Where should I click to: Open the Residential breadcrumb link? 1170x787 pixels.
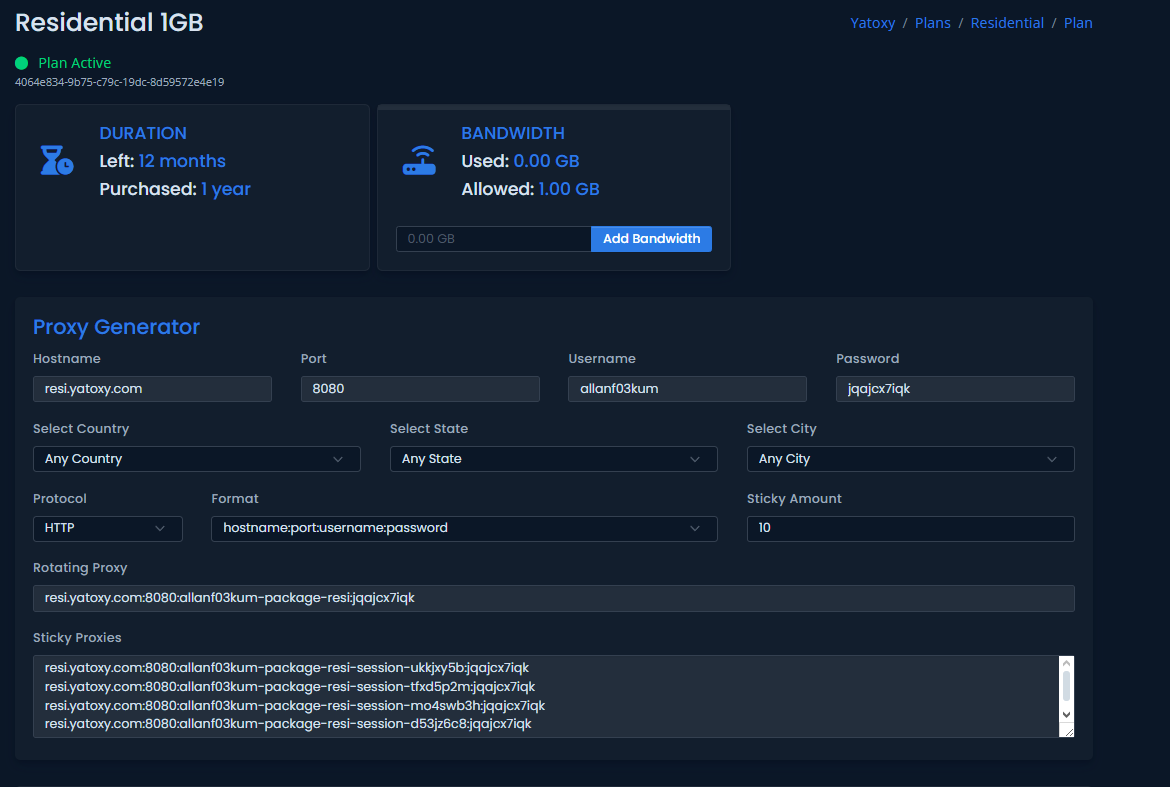tap(1007, 23)
